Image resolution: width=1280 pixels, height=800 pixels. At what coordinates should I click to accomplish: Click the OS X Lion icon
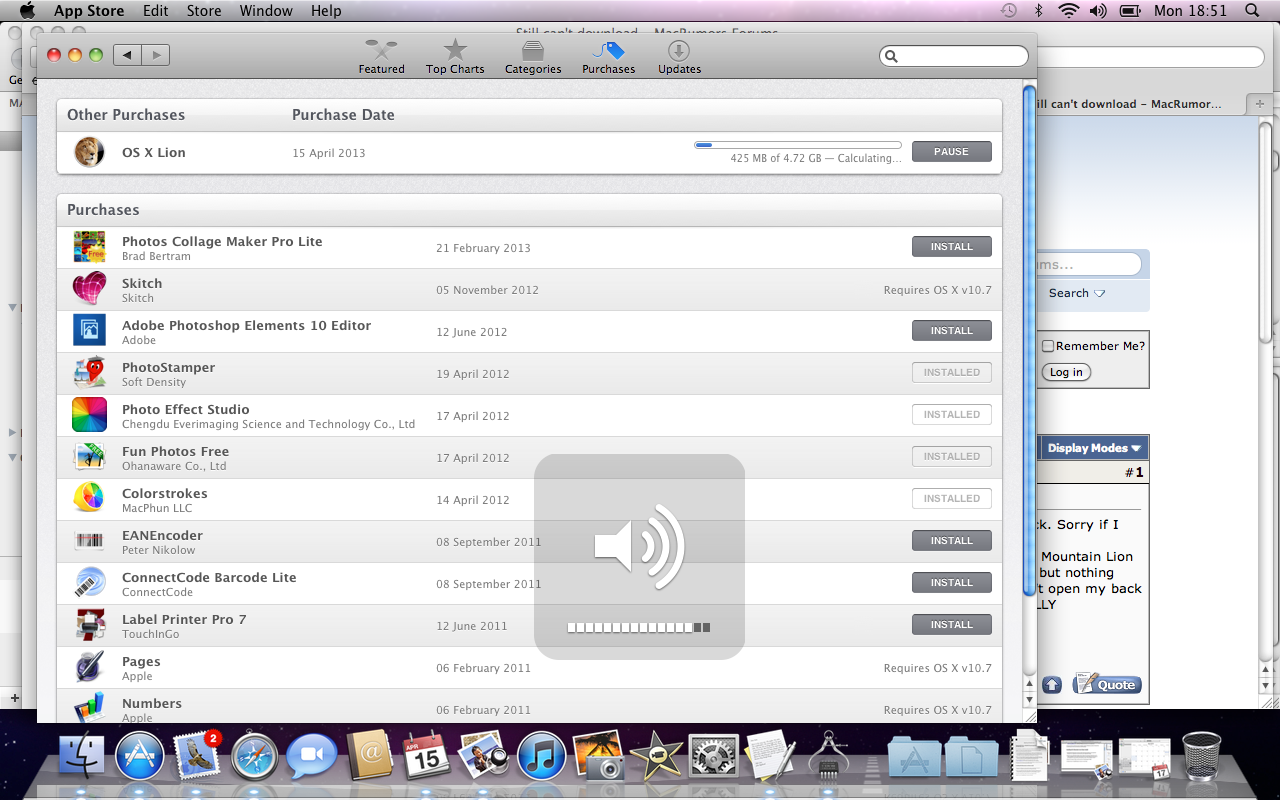[x=89, y=152]
